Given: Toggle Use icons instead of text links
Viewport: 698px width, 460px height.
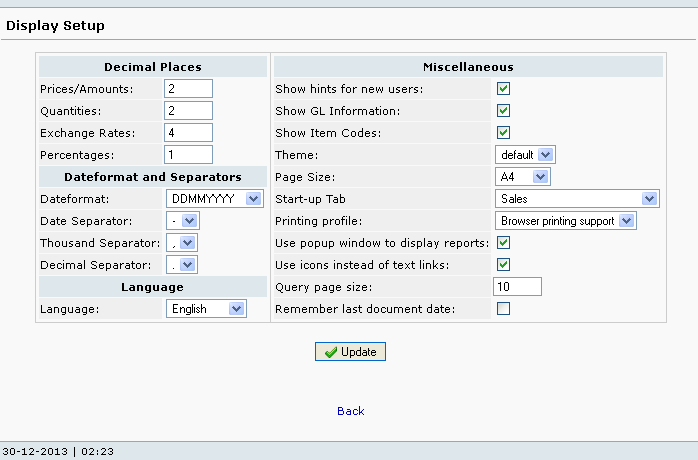Looking at the screenshot, I should (504, 265).
